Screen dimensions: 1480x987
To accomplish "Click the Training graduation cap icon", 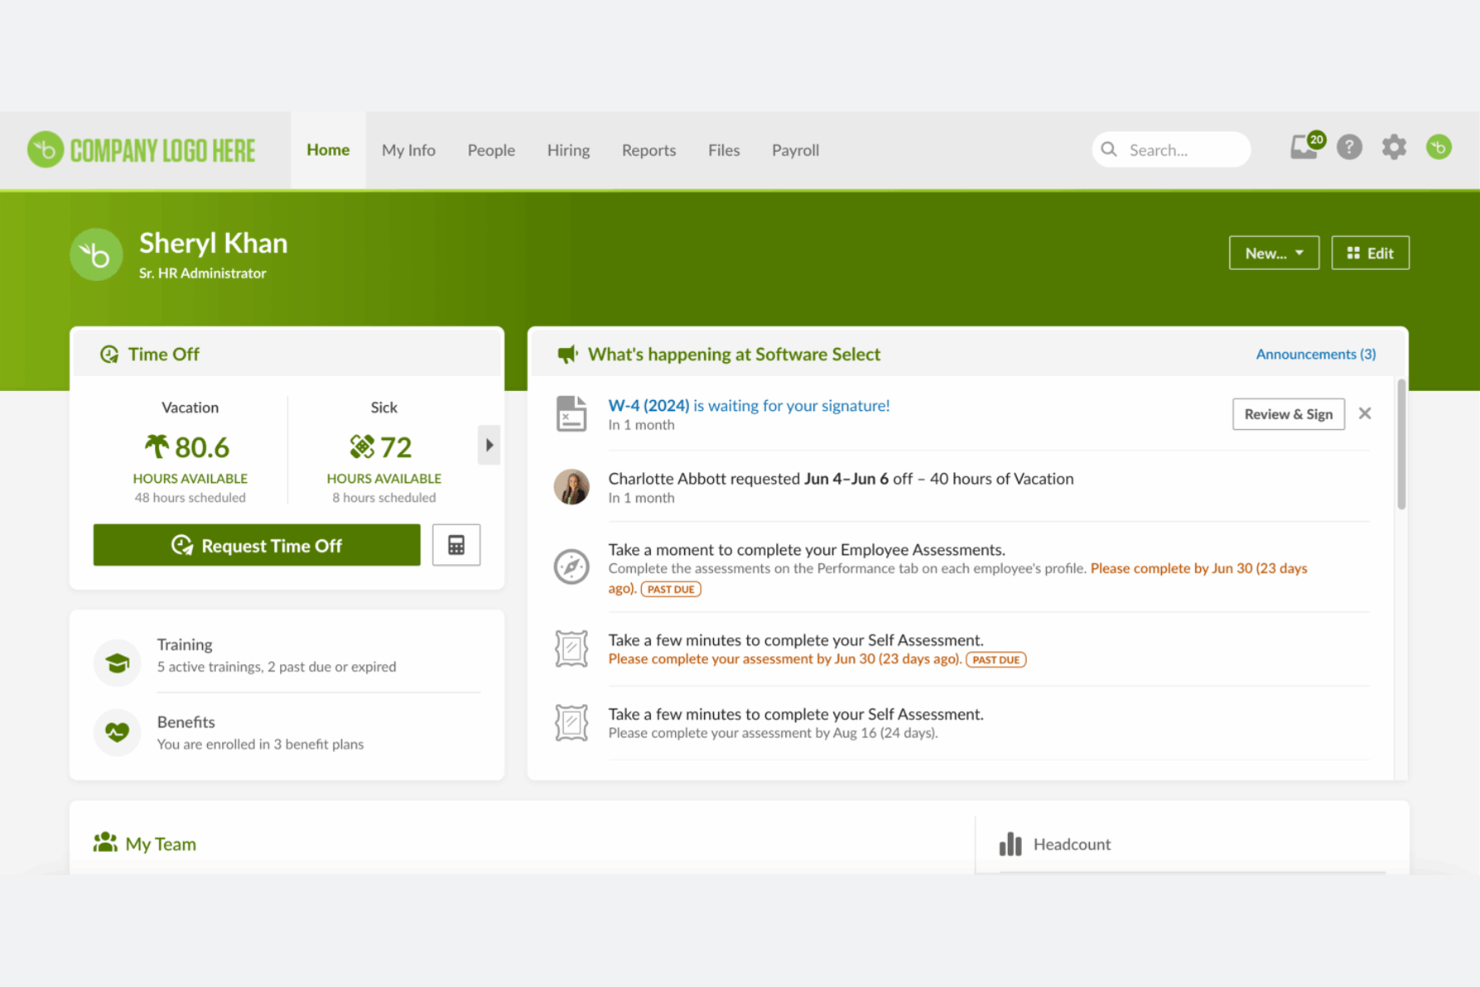I will (117, 661).
